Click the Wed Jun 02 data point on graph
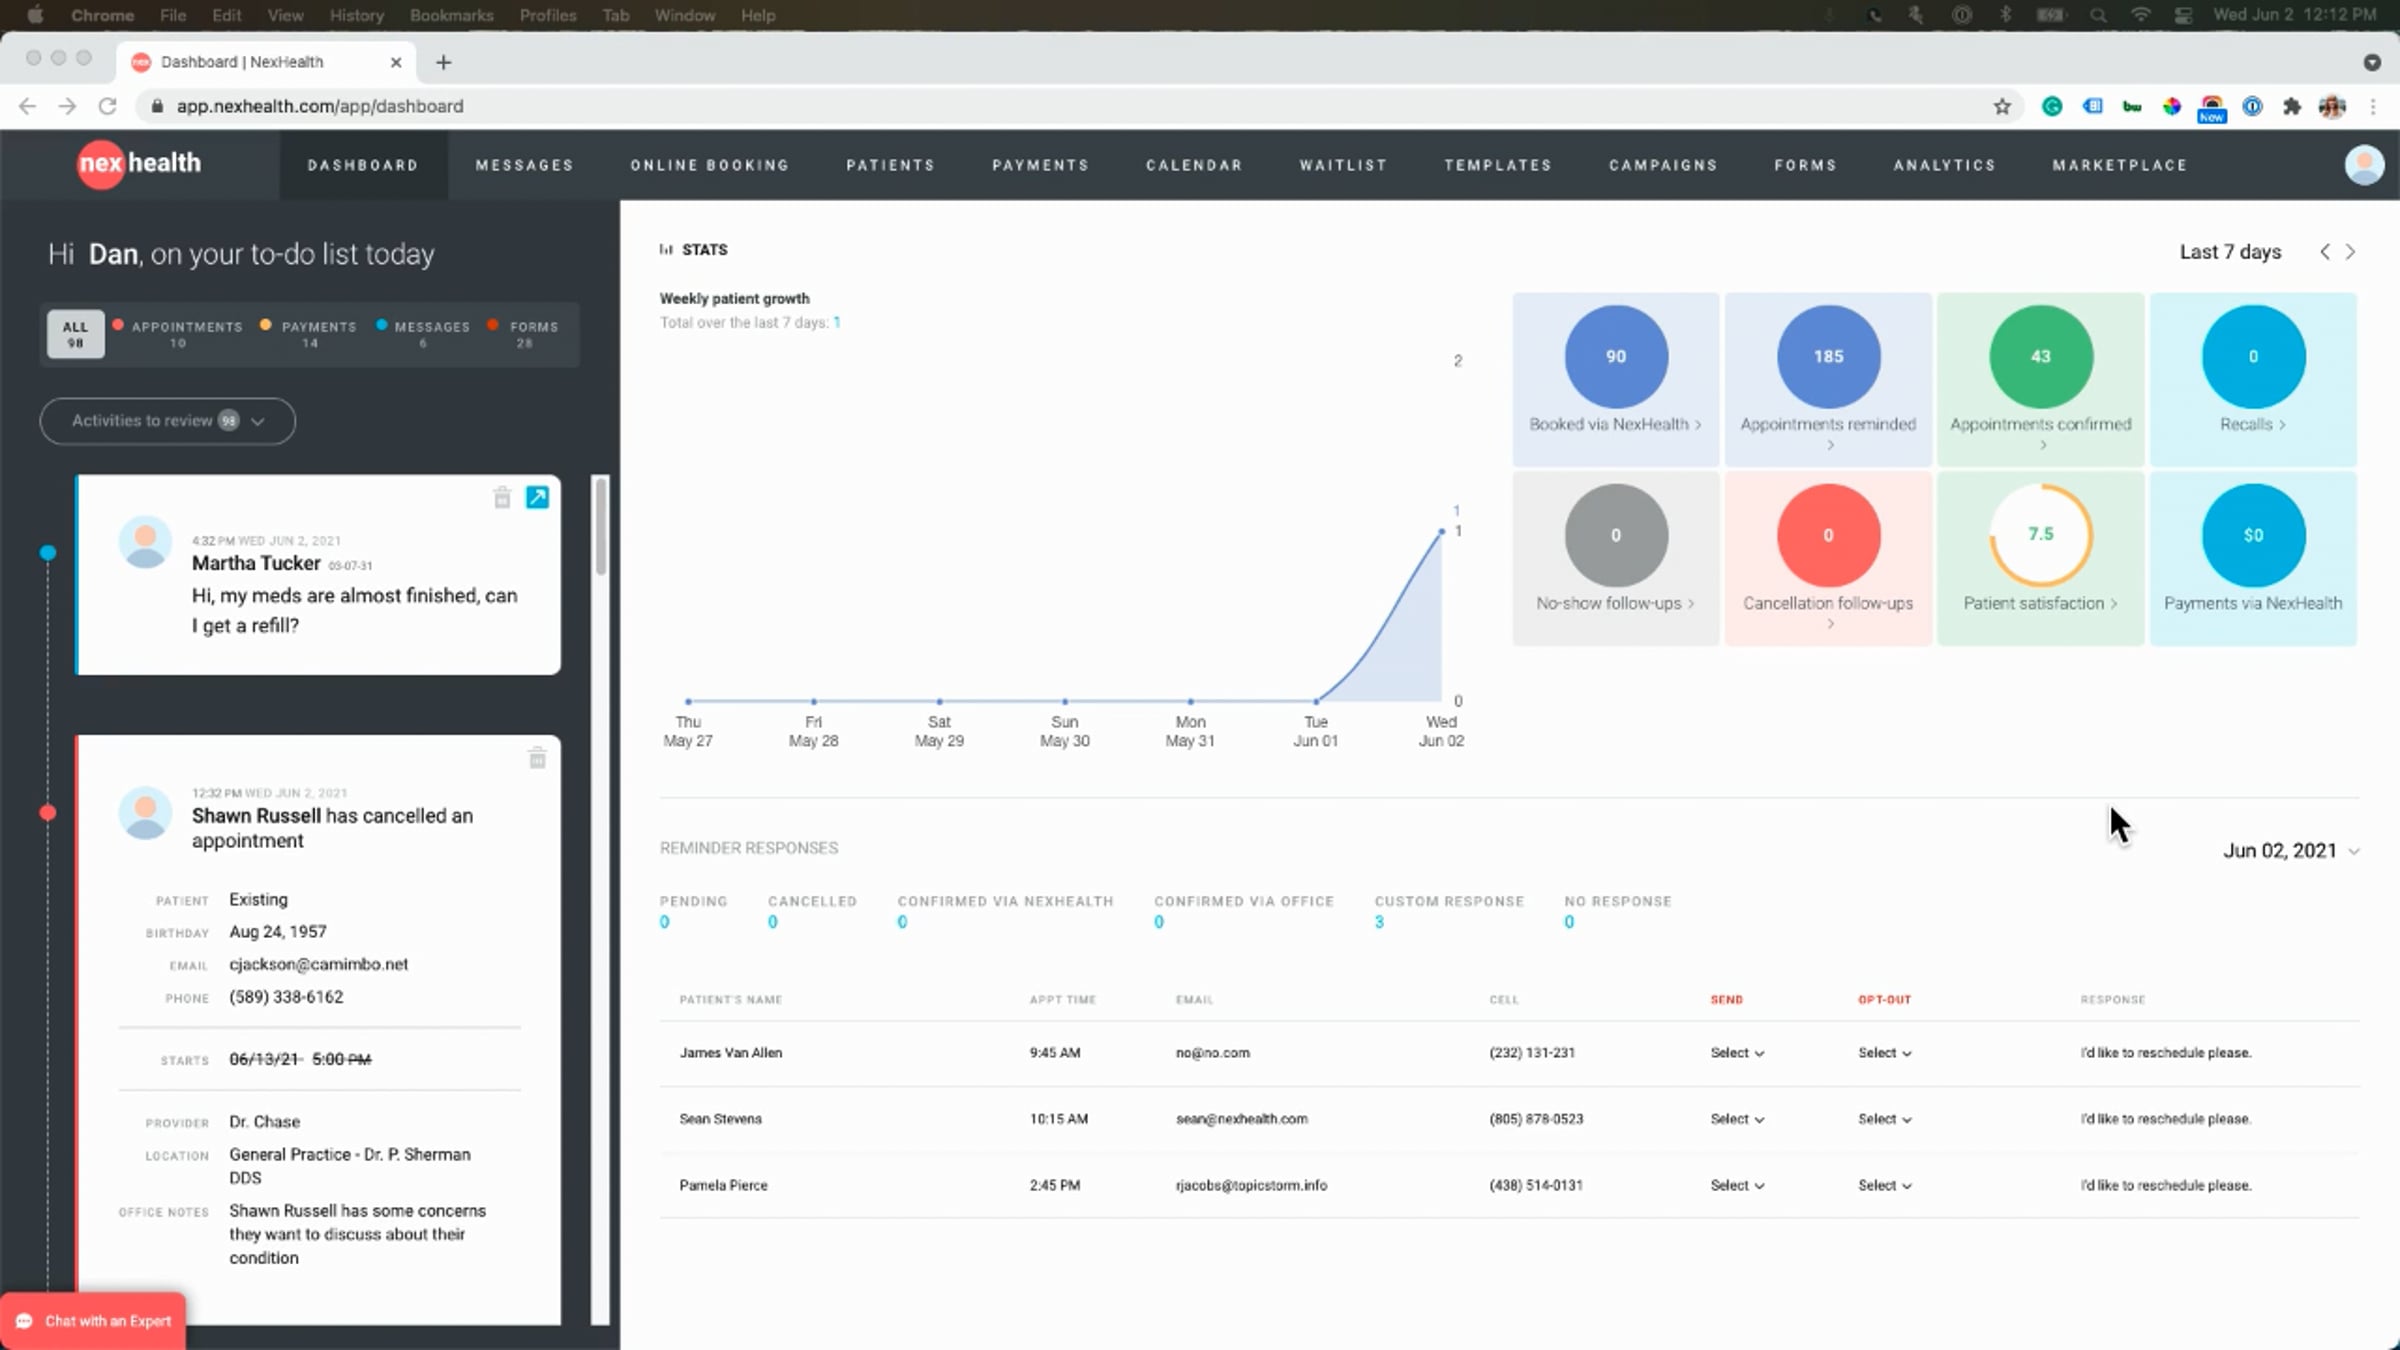The image size is (2400, 1350). pyautogui.click(x=1441, y=531)
